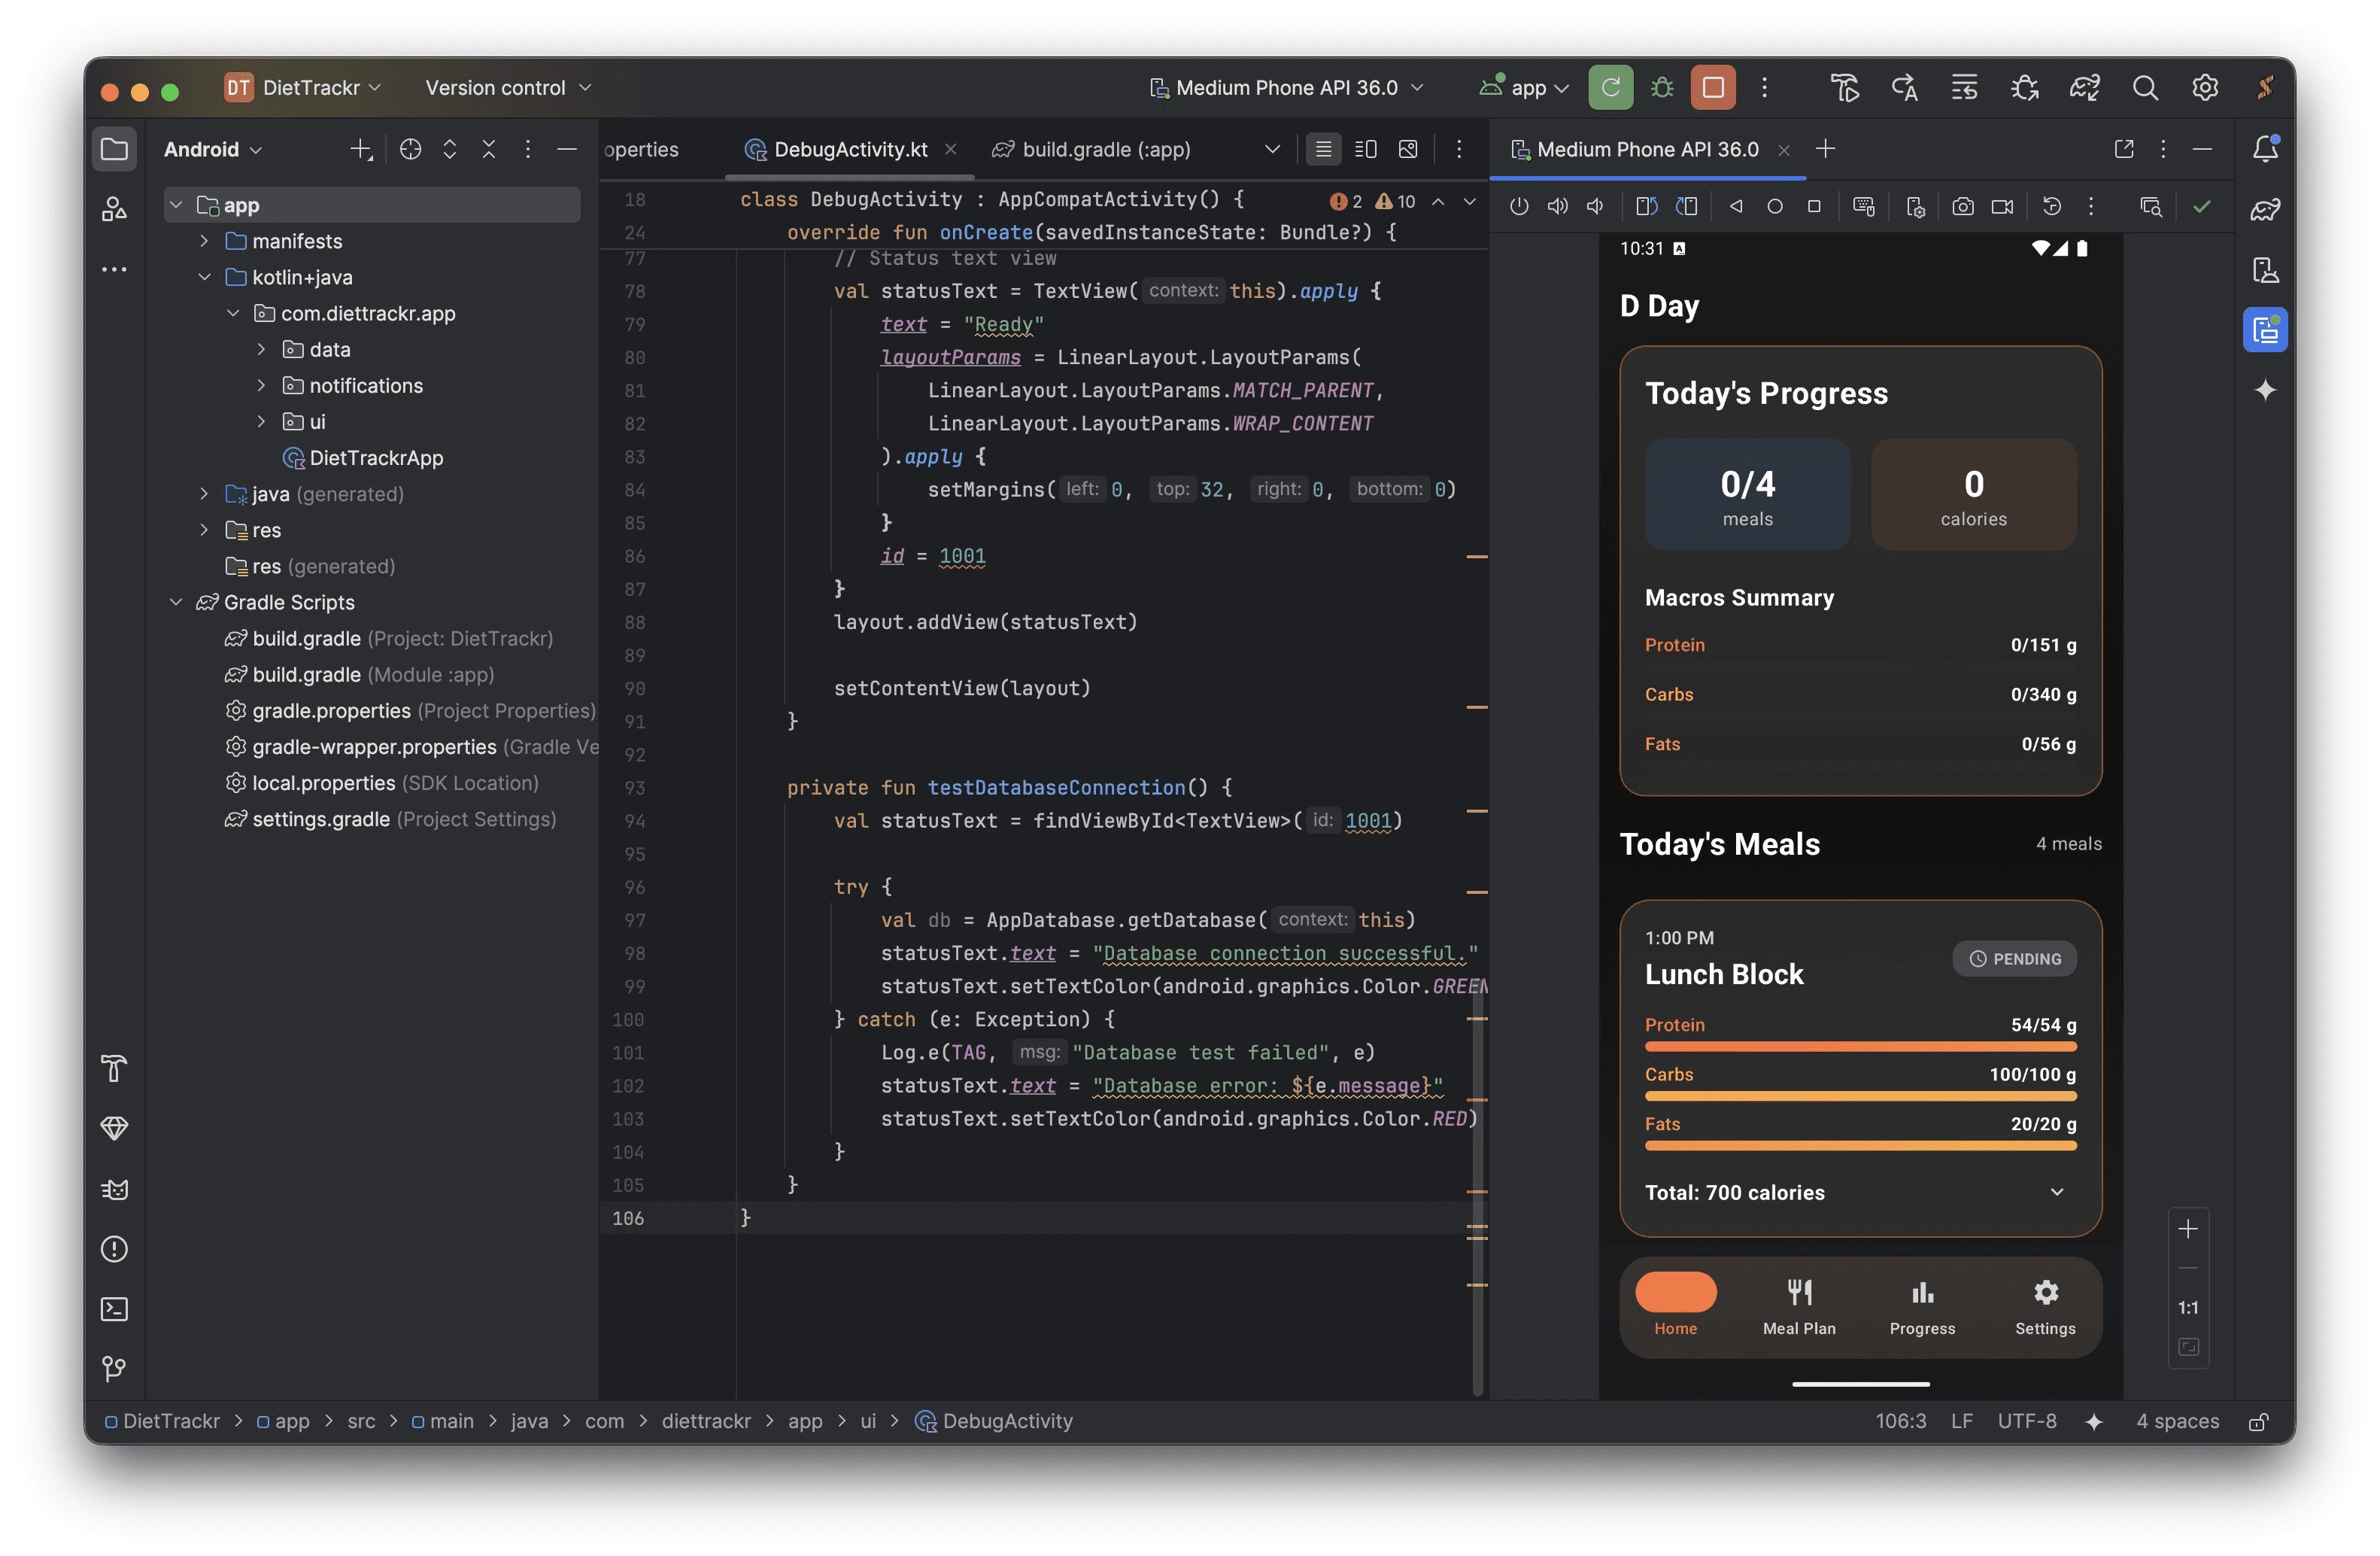Open the Problems tool window
The image size is (2380, 1556).
click(x=114, y=1248)
